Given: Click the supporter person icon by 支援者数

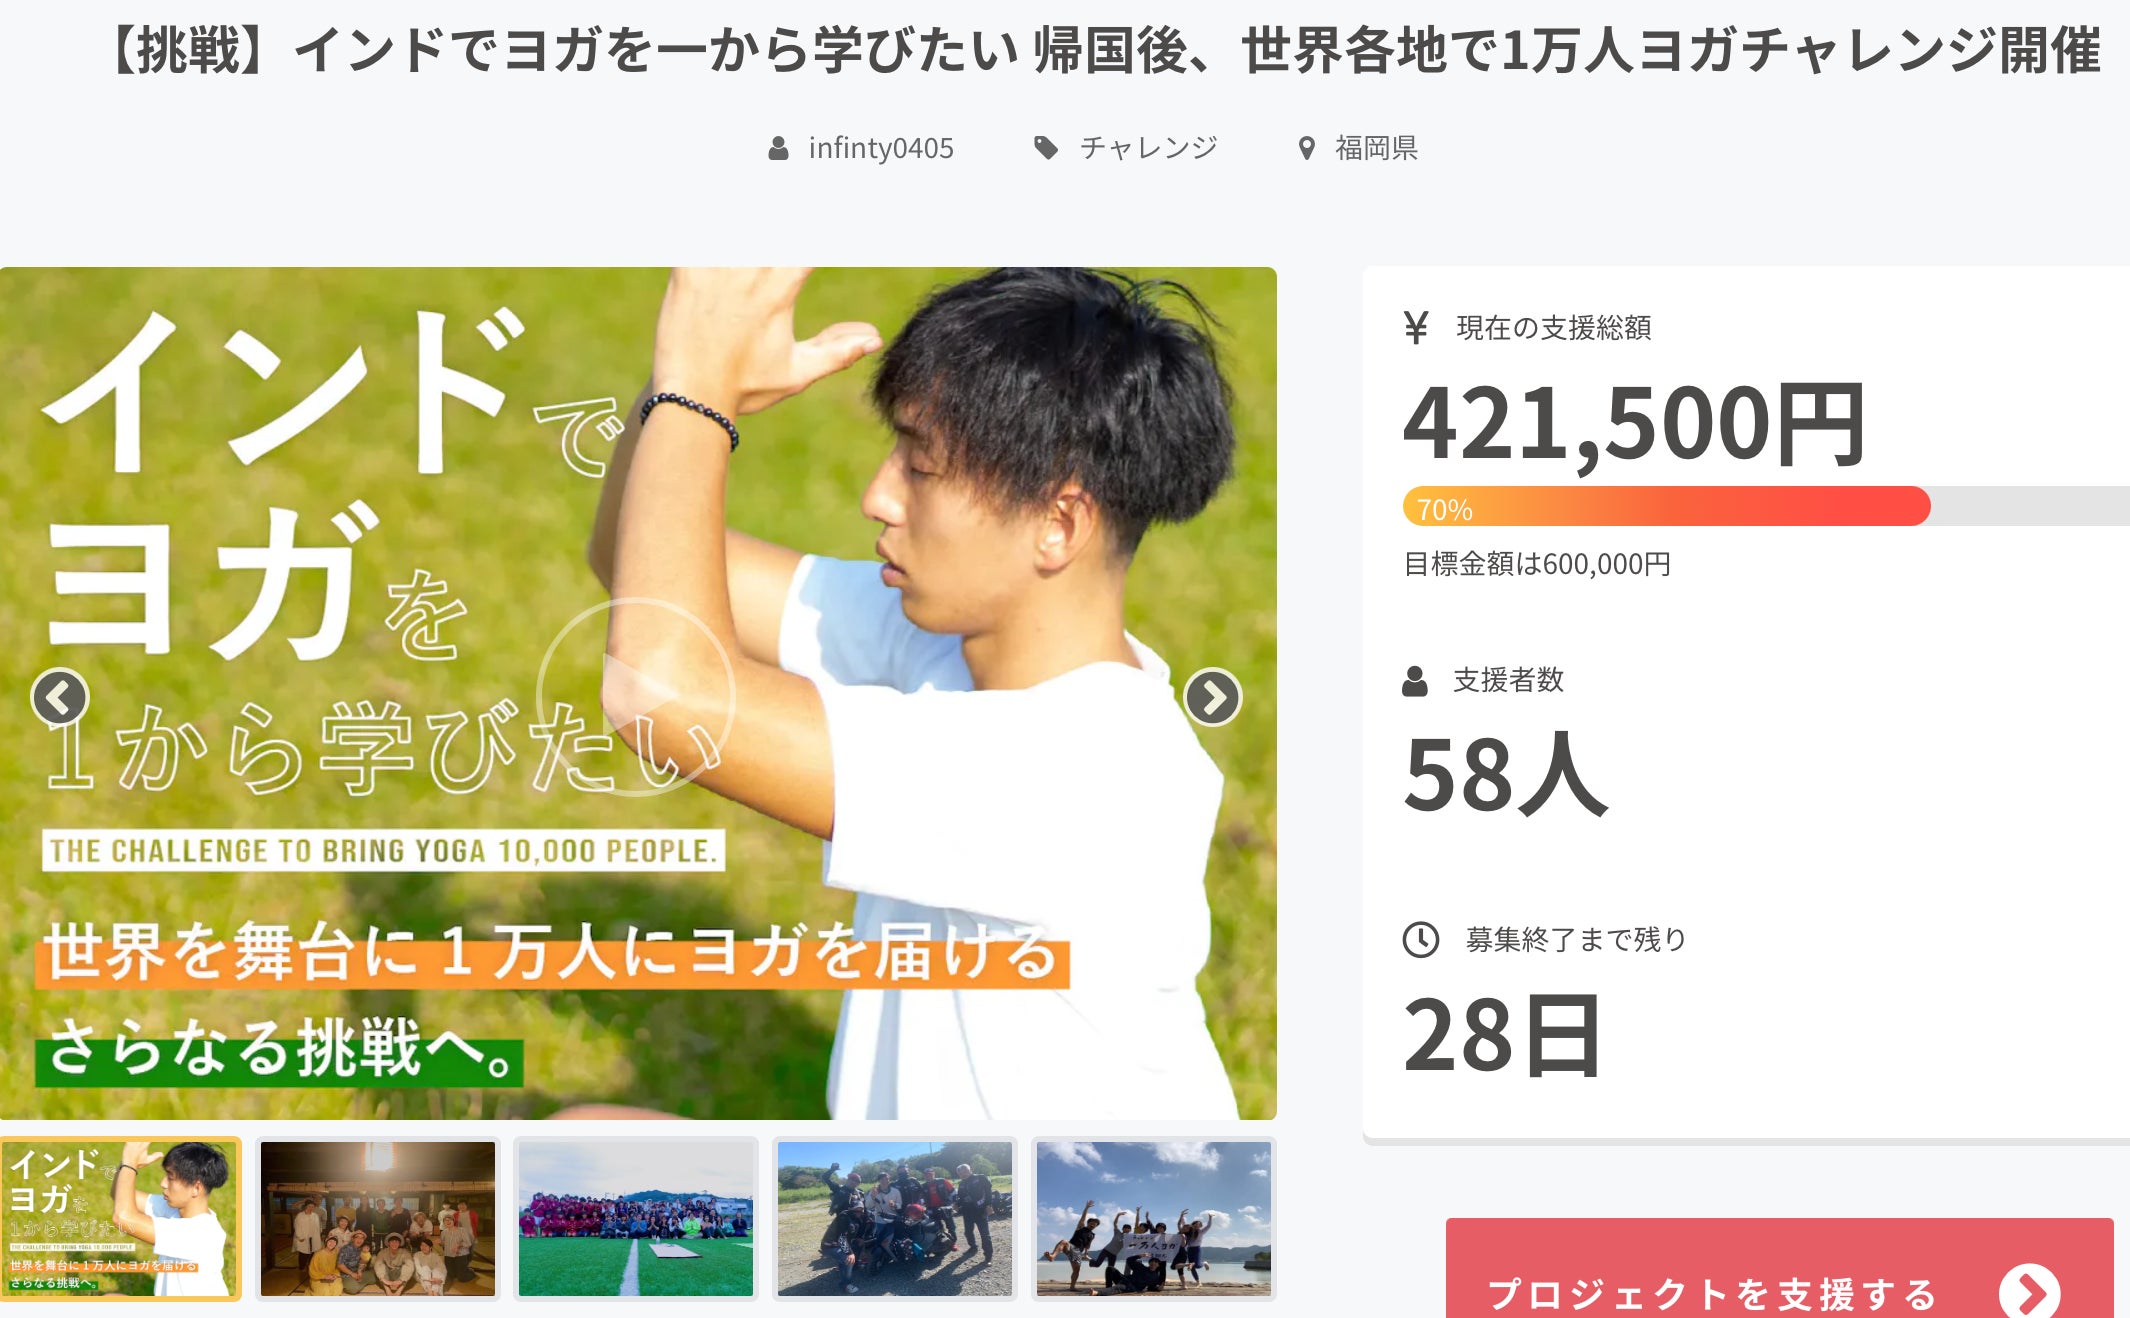Looking at the screenshot, I should tap(1415, 681).
